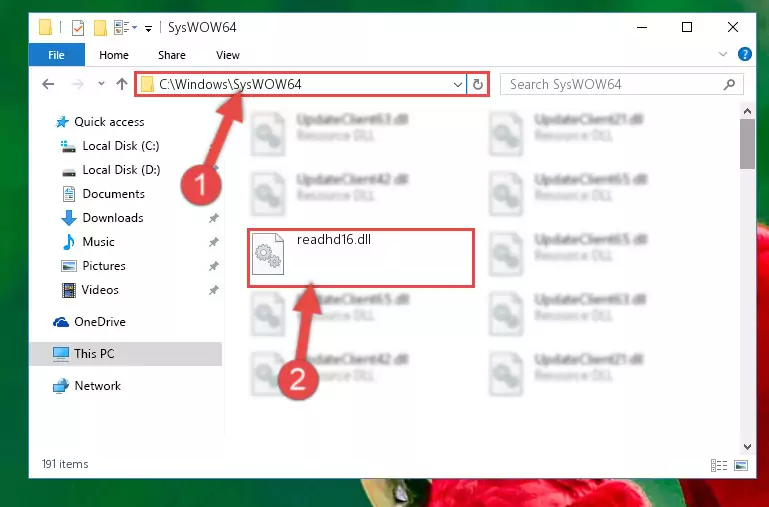Click the scrollbar down arrow
This screenshot has width=769, height=507.
[x=747, y=447]
